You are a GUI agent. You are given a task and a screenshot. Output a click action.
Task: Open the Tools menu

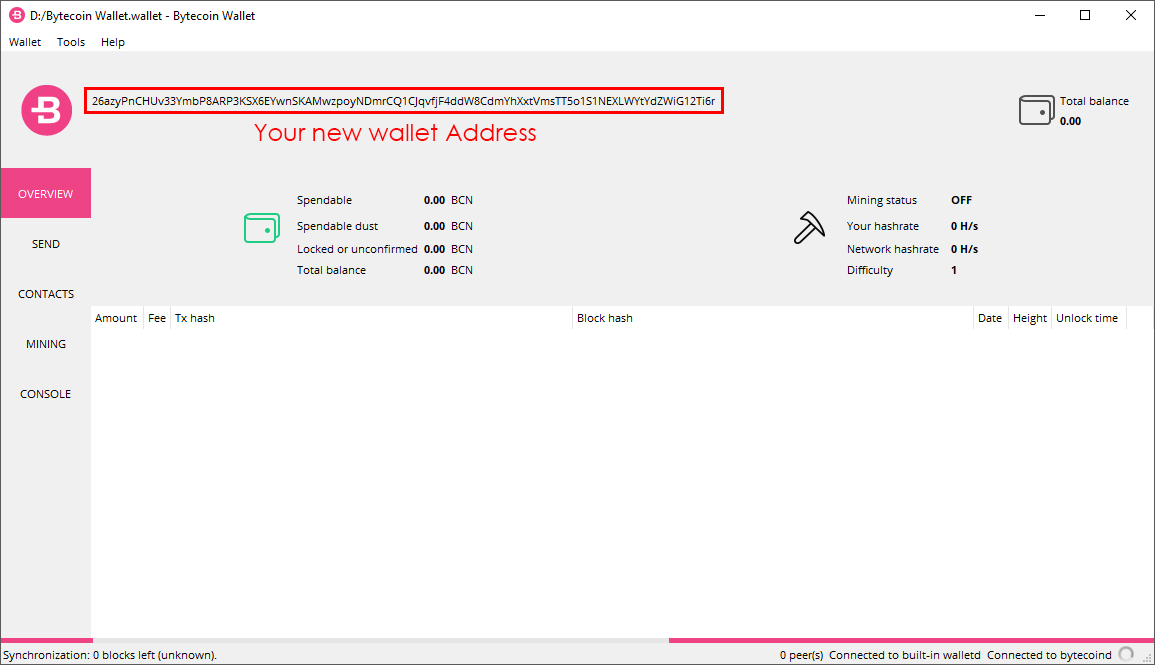[x=71, y=42]
